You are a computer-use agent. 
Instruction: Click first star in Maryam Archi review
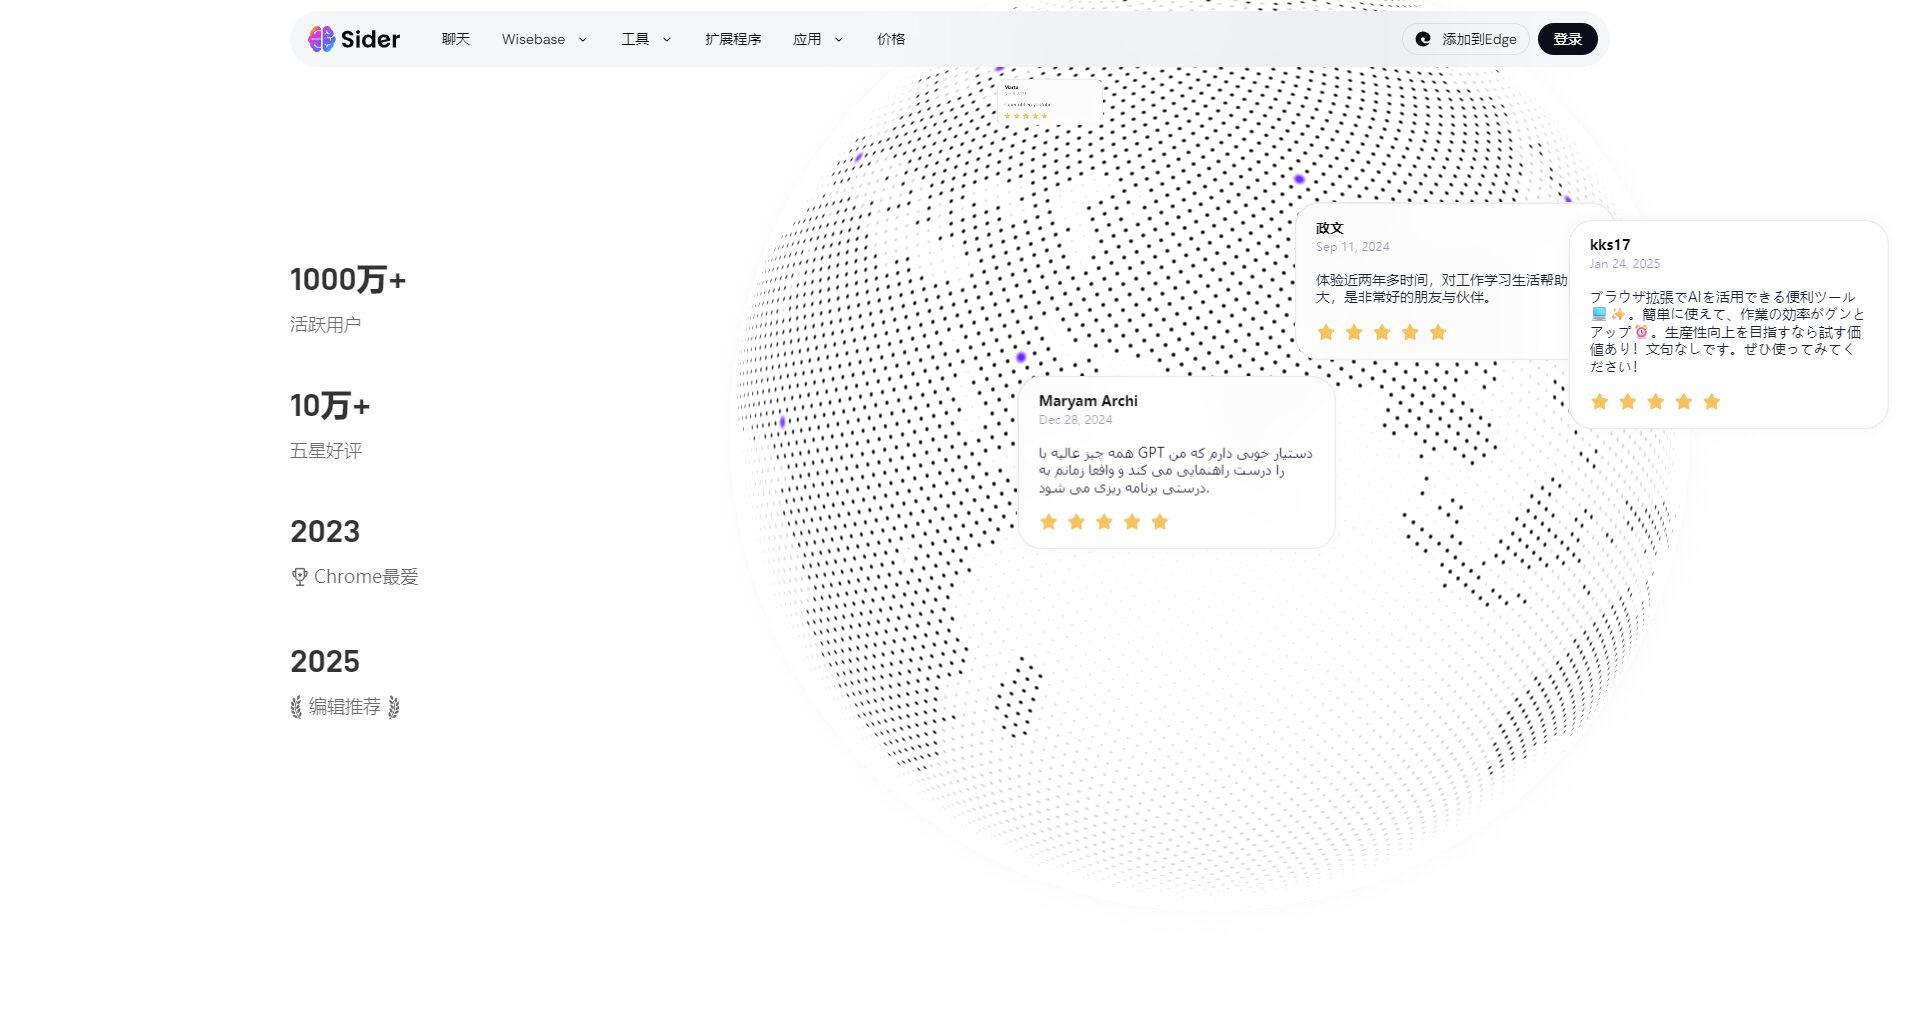pos(1048,522)
